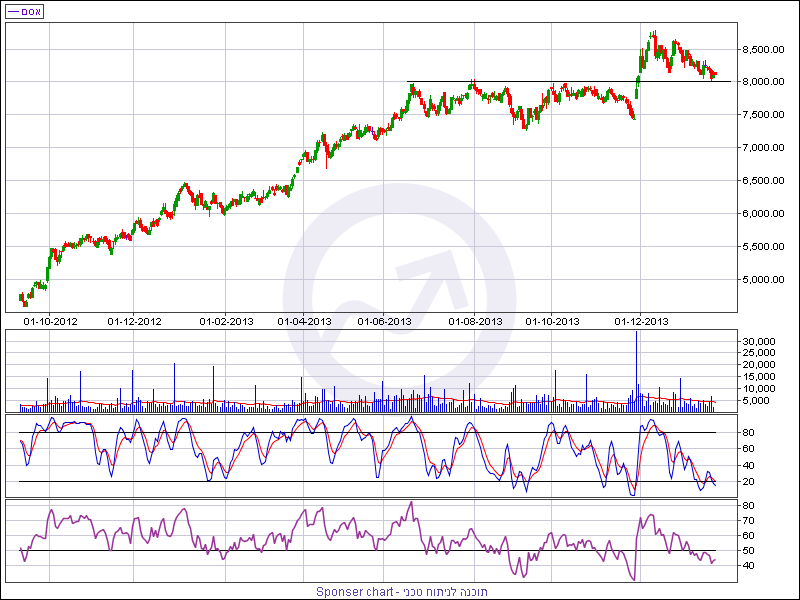Click the 01-10-2012 date label
Image resolution: width=800 pixels, height=600 pixels.
coord(51,321)
